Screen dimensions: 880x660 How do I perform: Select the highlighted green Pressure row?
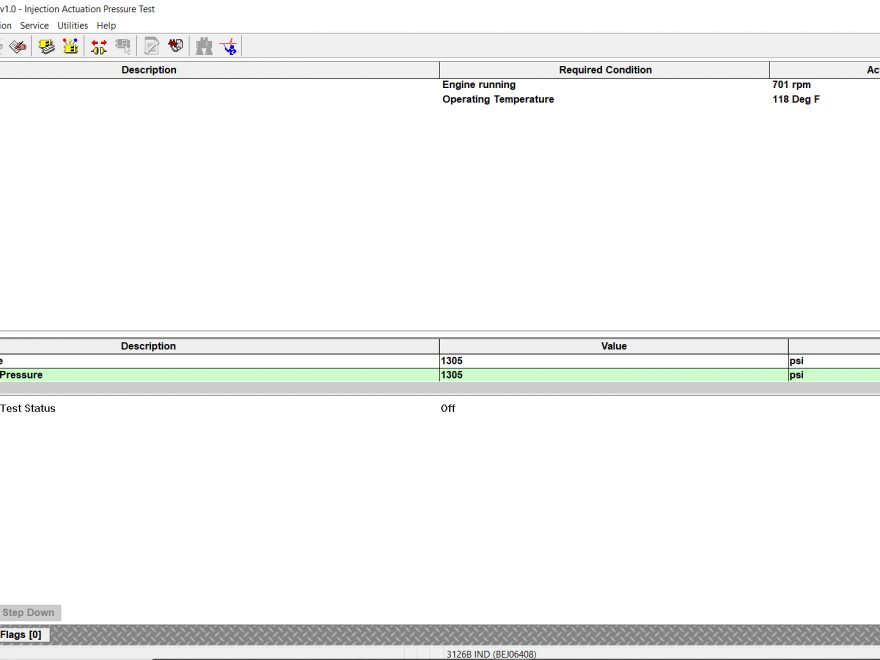coord(440,375)
